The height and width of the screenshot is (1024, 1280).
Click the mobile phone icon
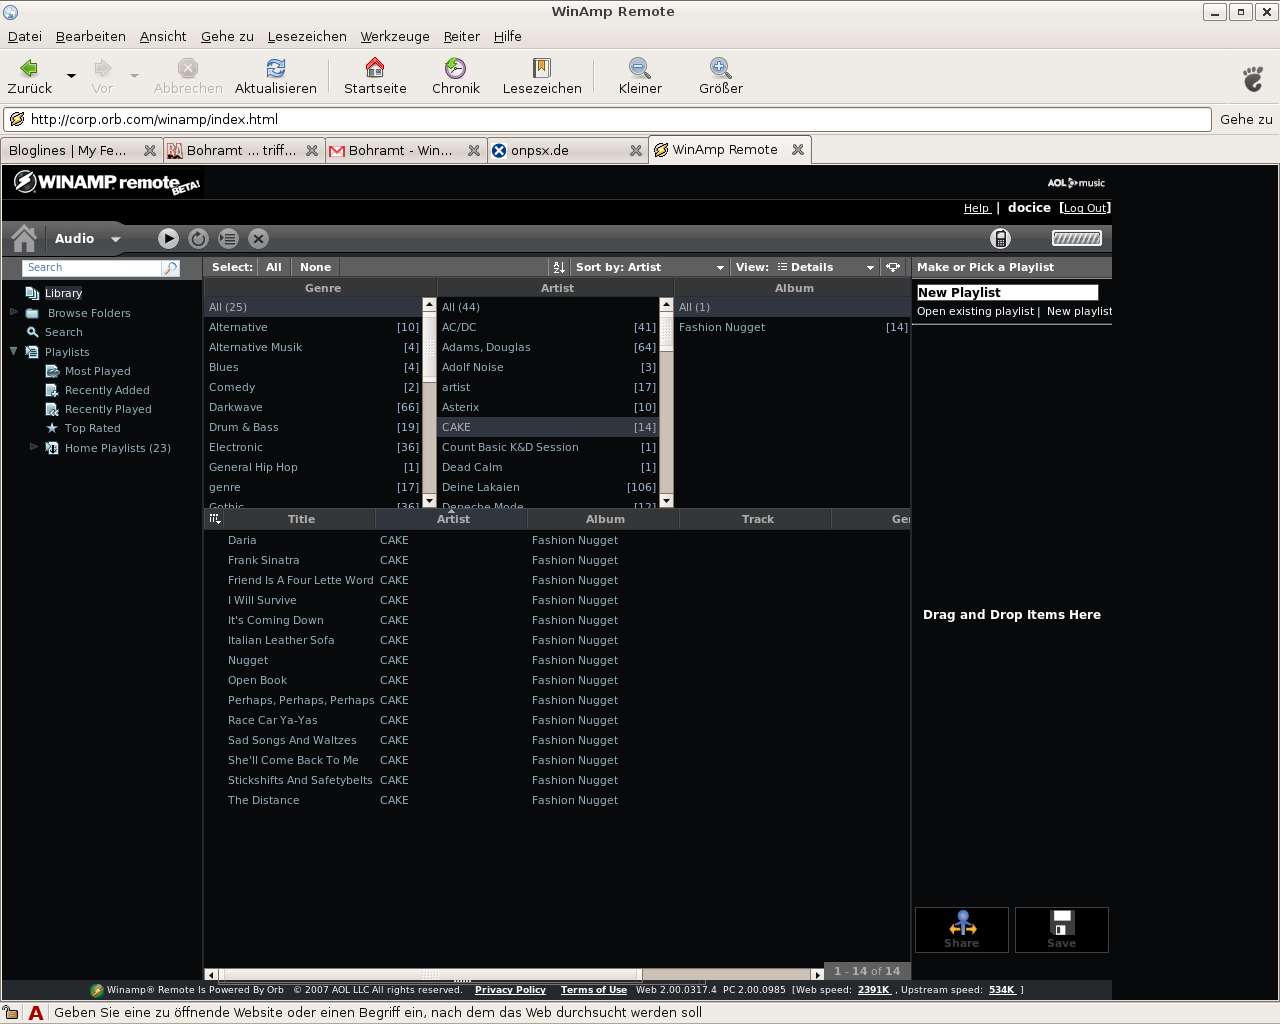[1000, 238]
